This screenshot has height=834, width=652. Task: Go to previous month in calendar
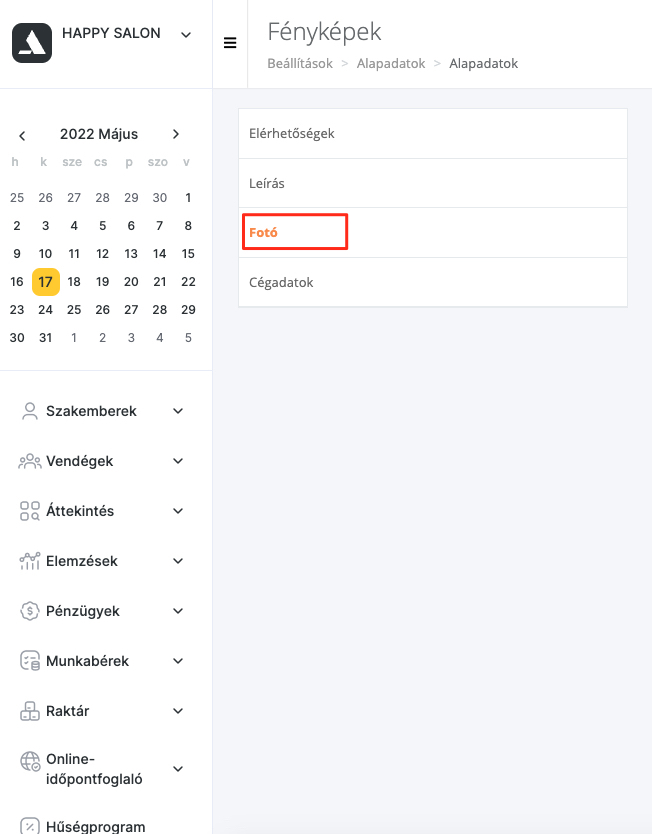(22, 136)
